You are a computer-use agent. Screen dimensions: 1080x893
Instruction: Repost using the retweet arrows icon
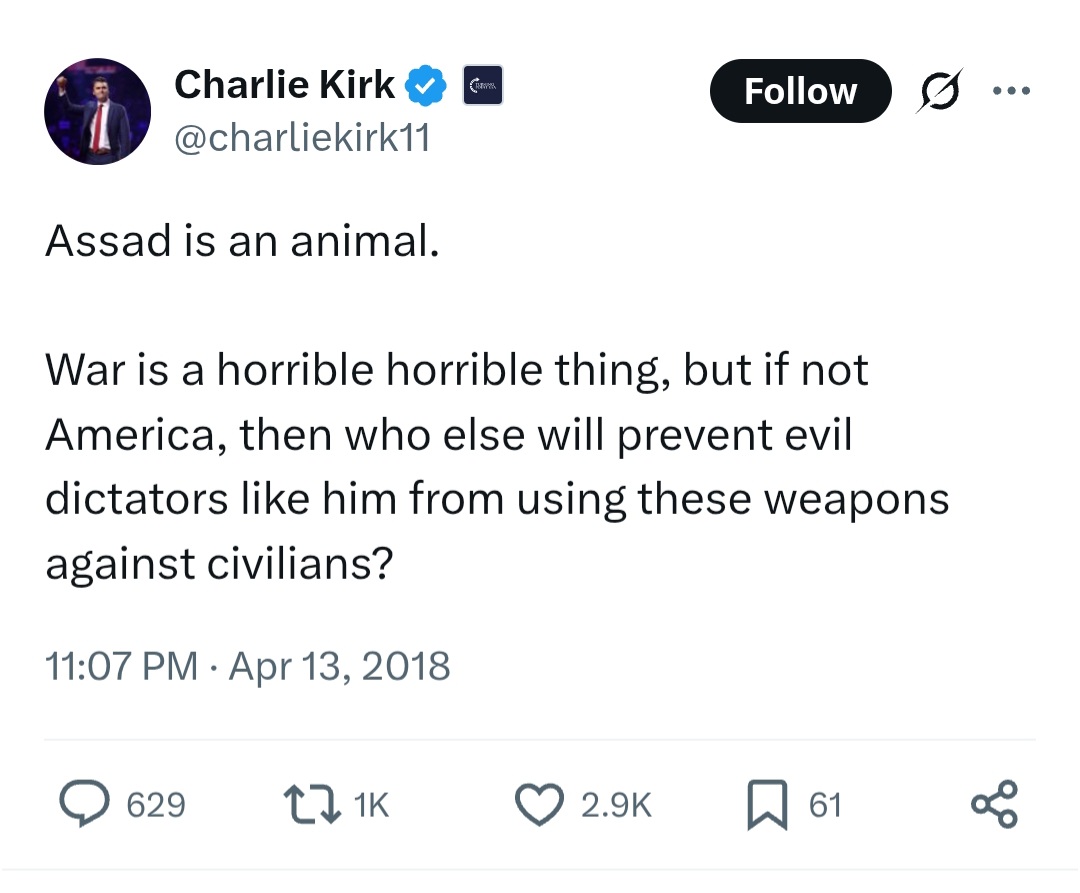click(312, 804)
